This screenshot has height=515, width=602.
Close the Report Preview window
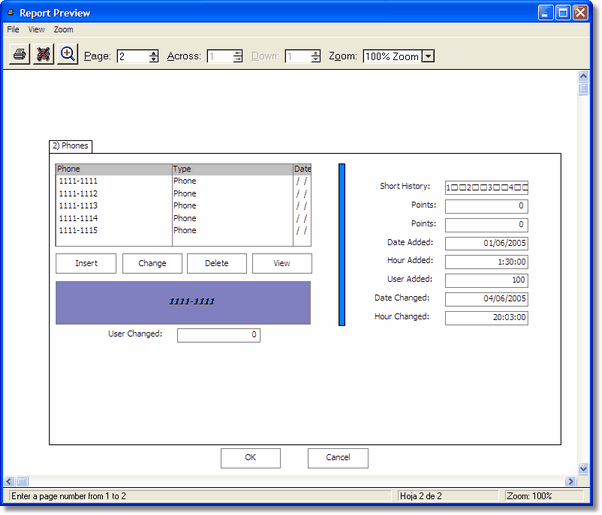[x=580, y=13]
